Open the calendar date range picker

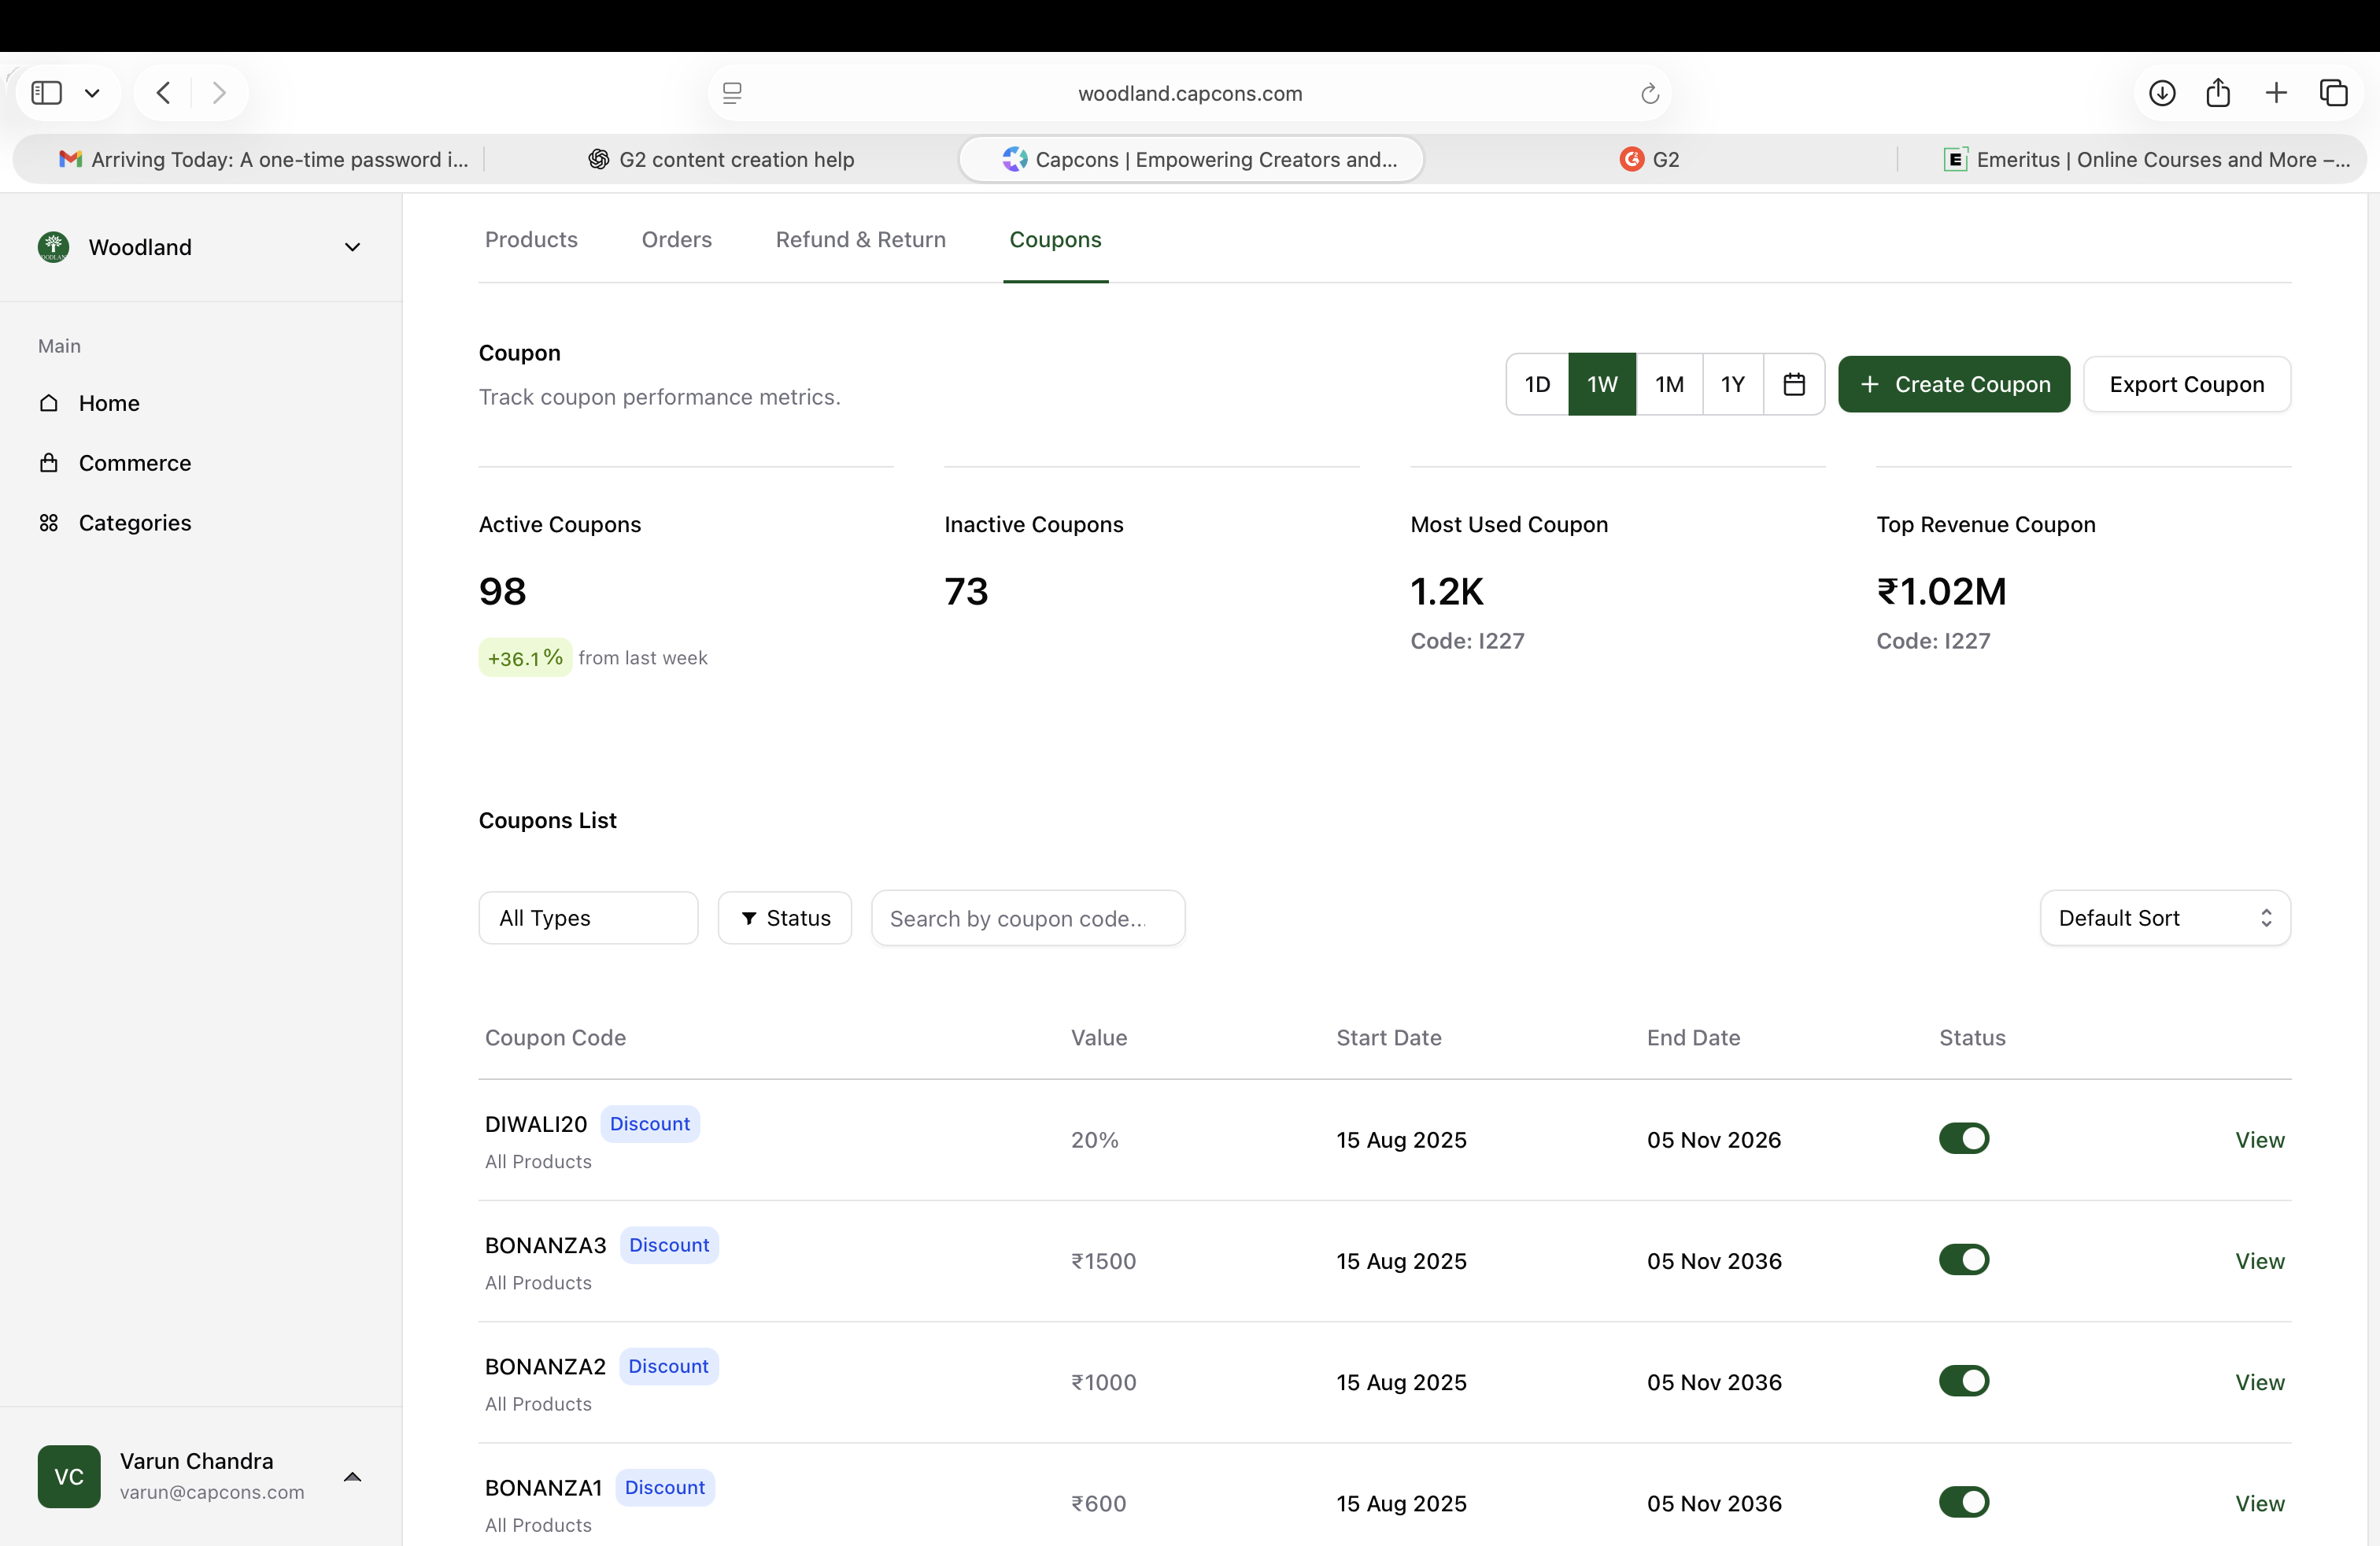1793,384
